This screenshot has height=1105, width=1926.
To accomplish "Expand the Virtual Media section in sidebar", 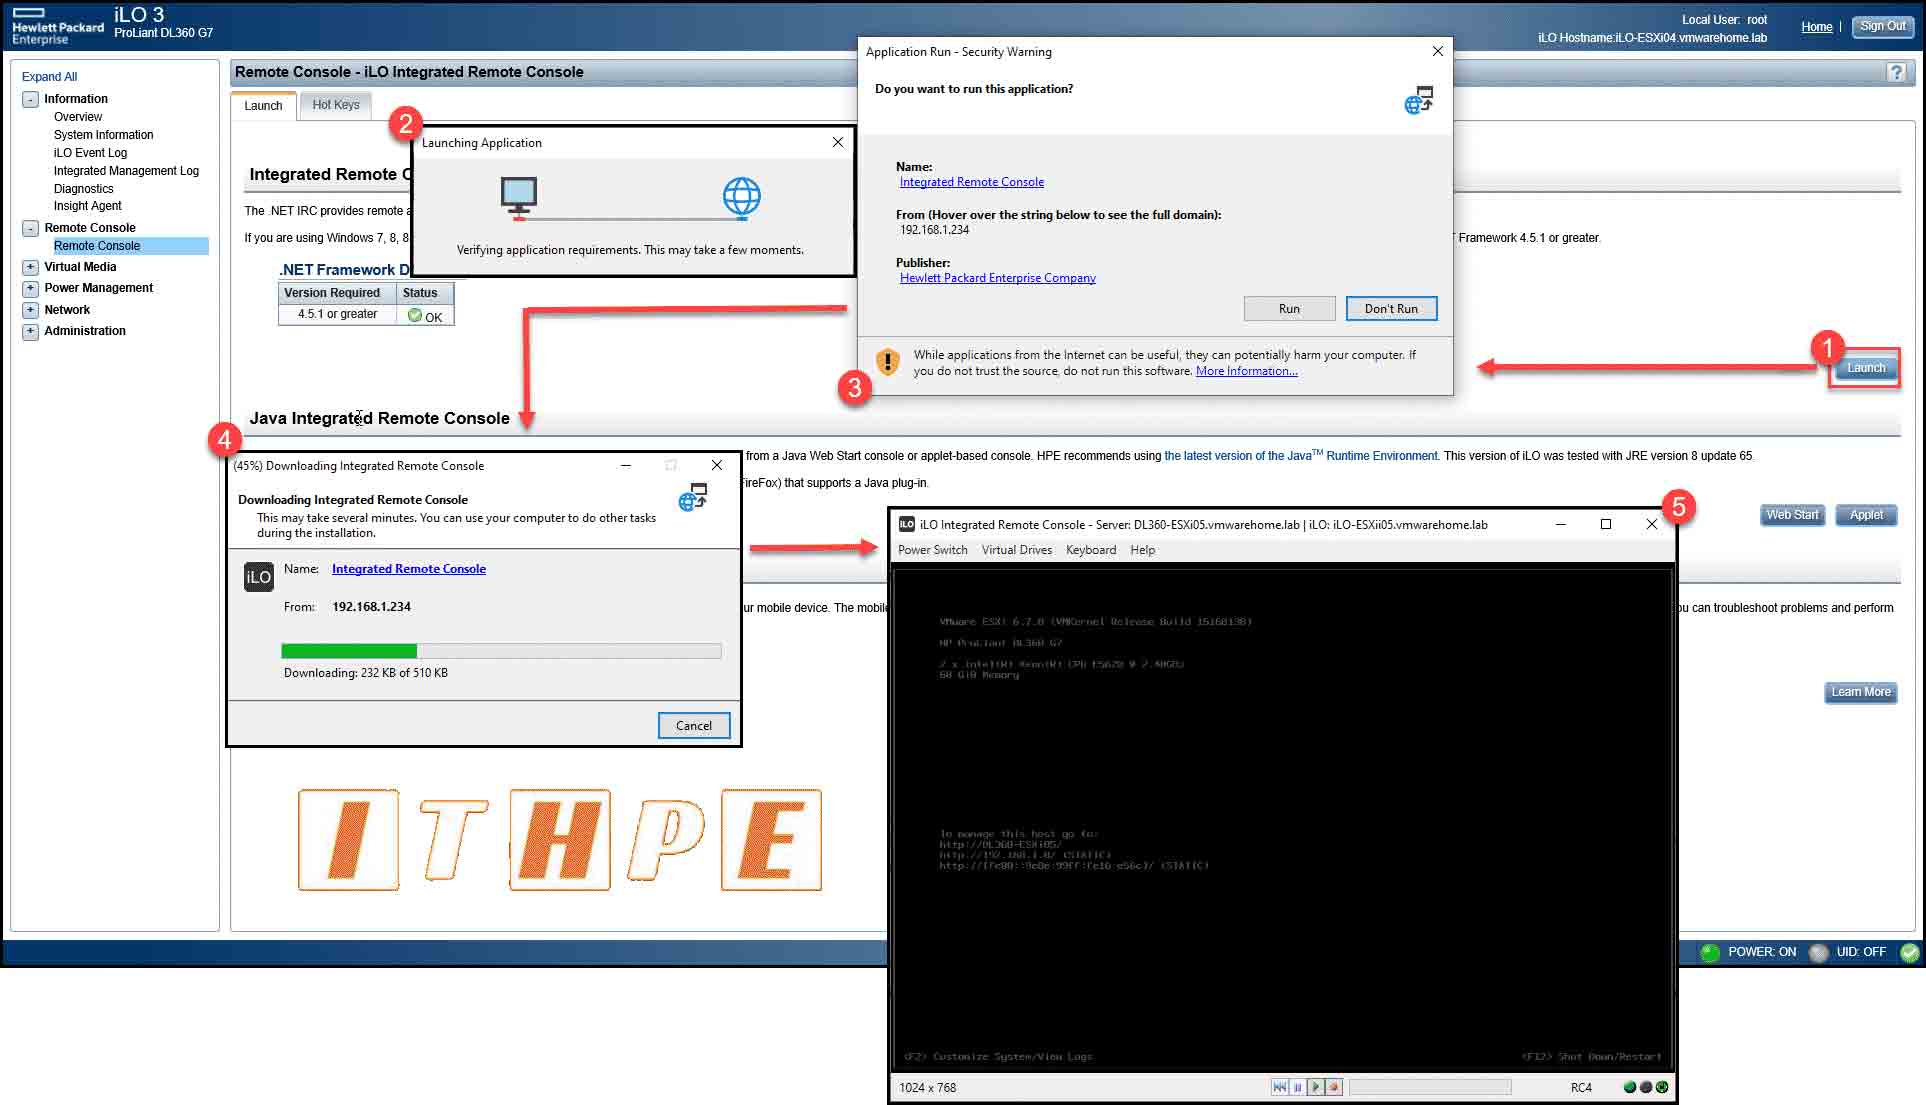I will pyautogui.click(x=29, y=266).
